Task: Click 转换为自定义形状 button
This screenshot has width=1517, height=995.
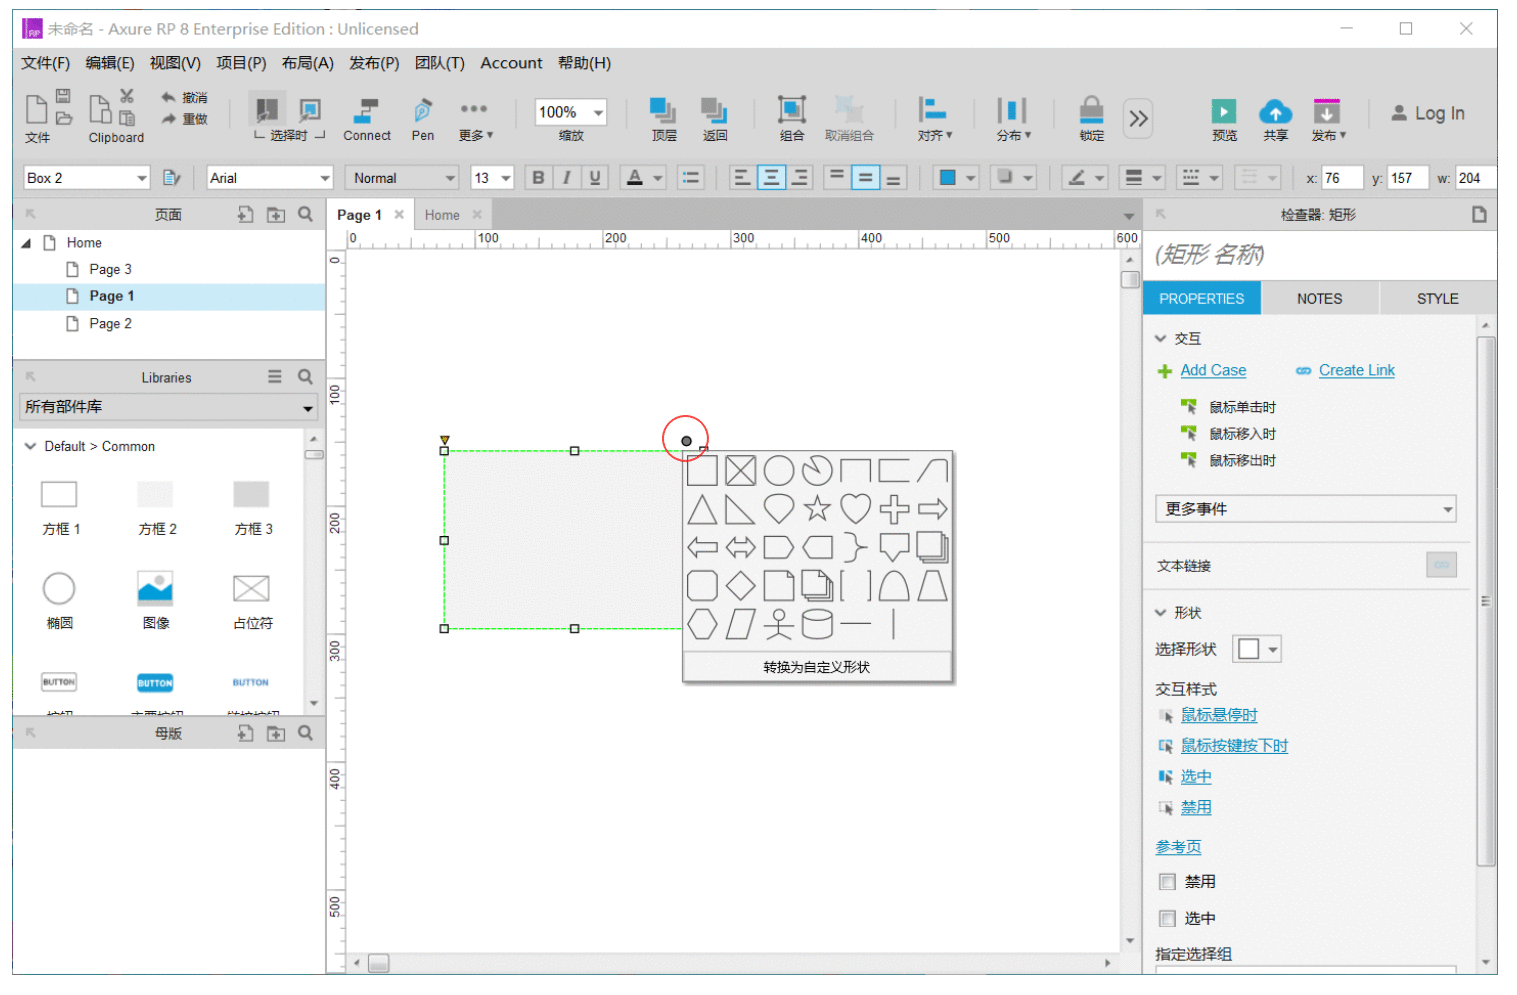Action: click(817, 667)
